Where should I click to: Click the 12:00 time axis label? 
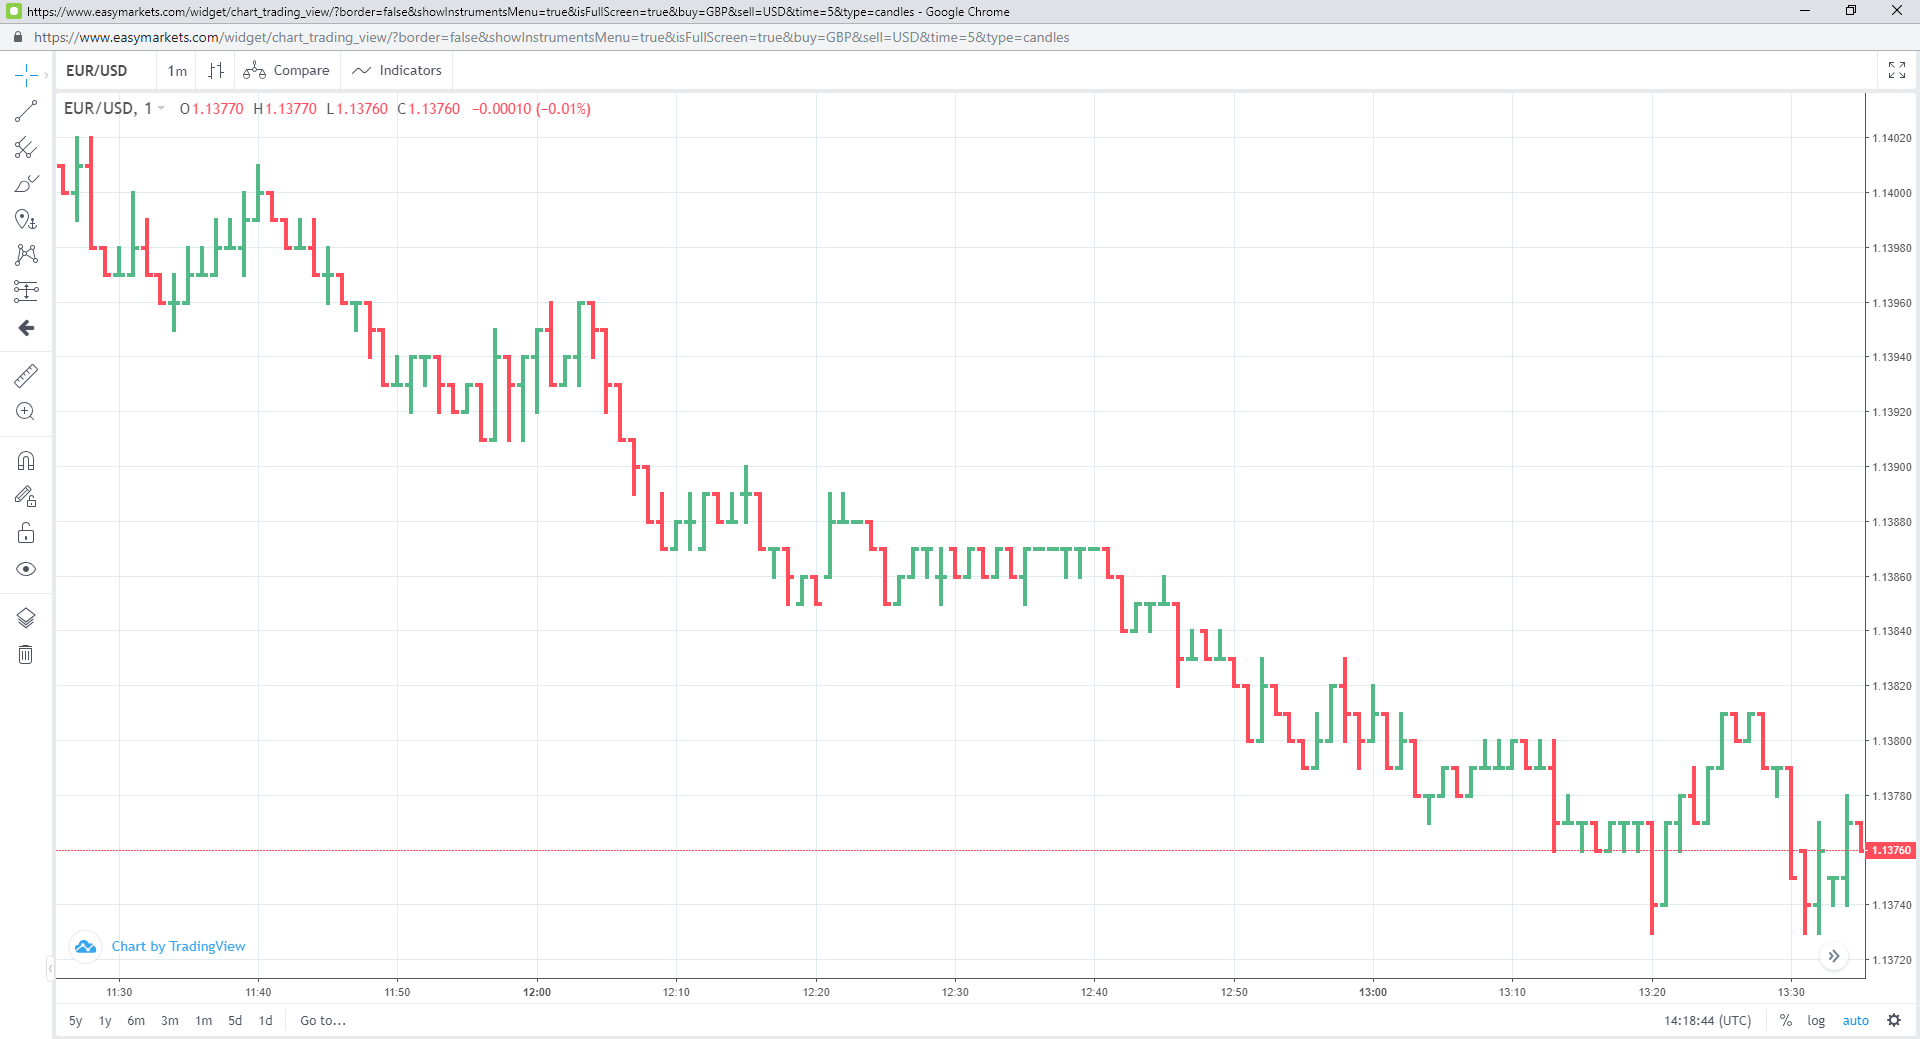pos(537,992)
